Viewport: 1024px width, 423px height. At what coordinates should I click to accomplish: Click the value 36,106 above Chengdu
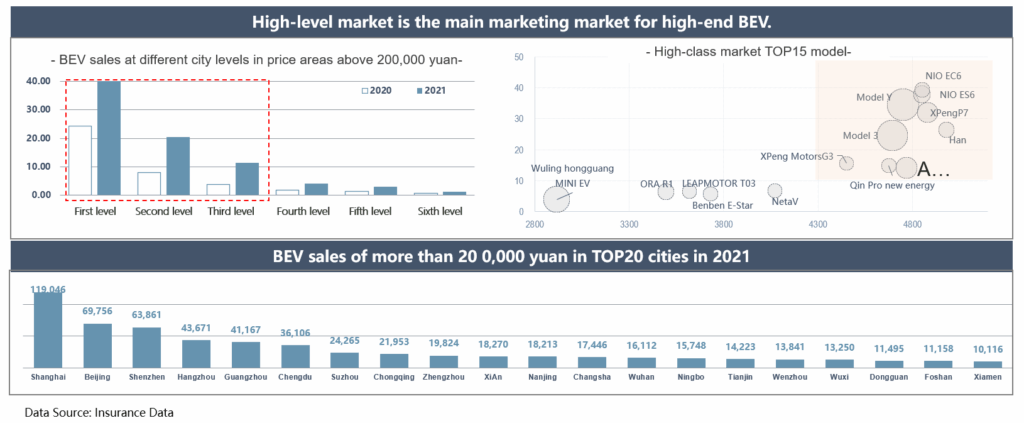(x=295, y=332)
